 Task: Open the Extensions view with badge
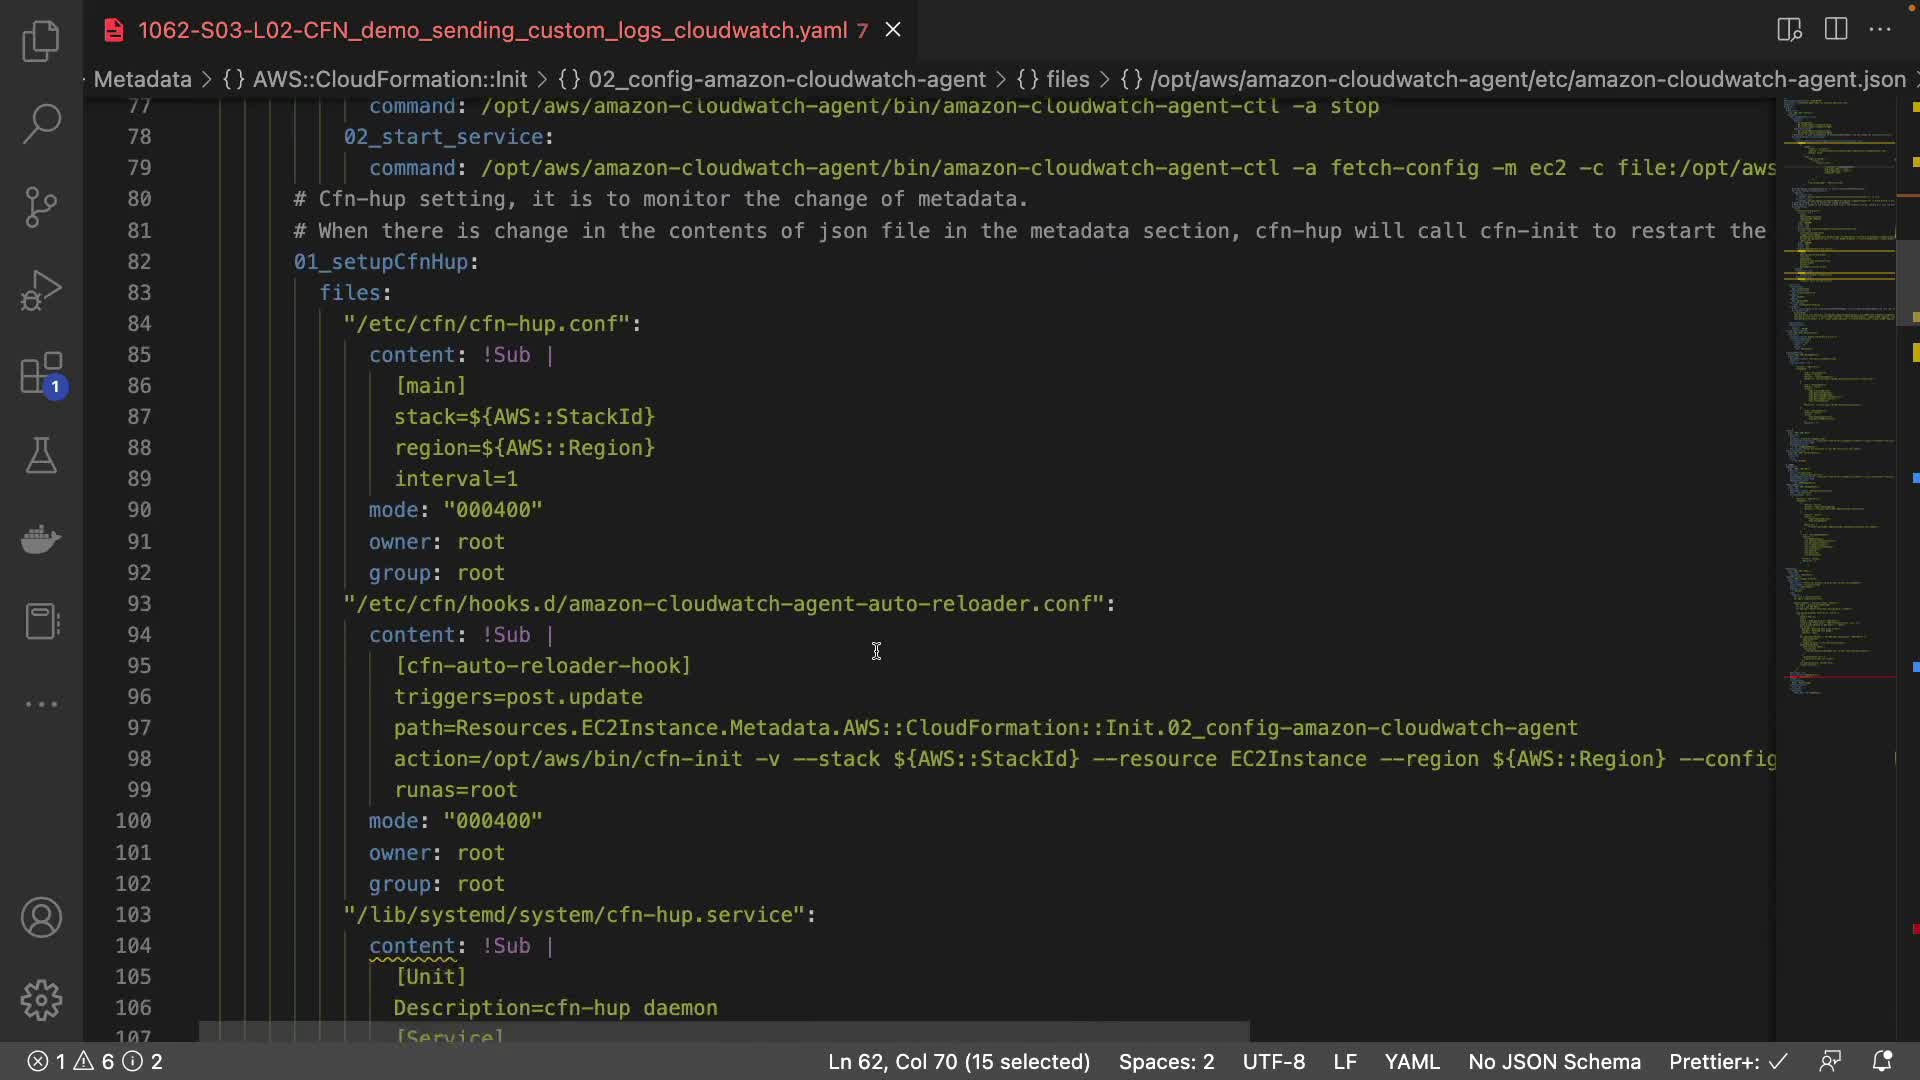click(41, 374)
